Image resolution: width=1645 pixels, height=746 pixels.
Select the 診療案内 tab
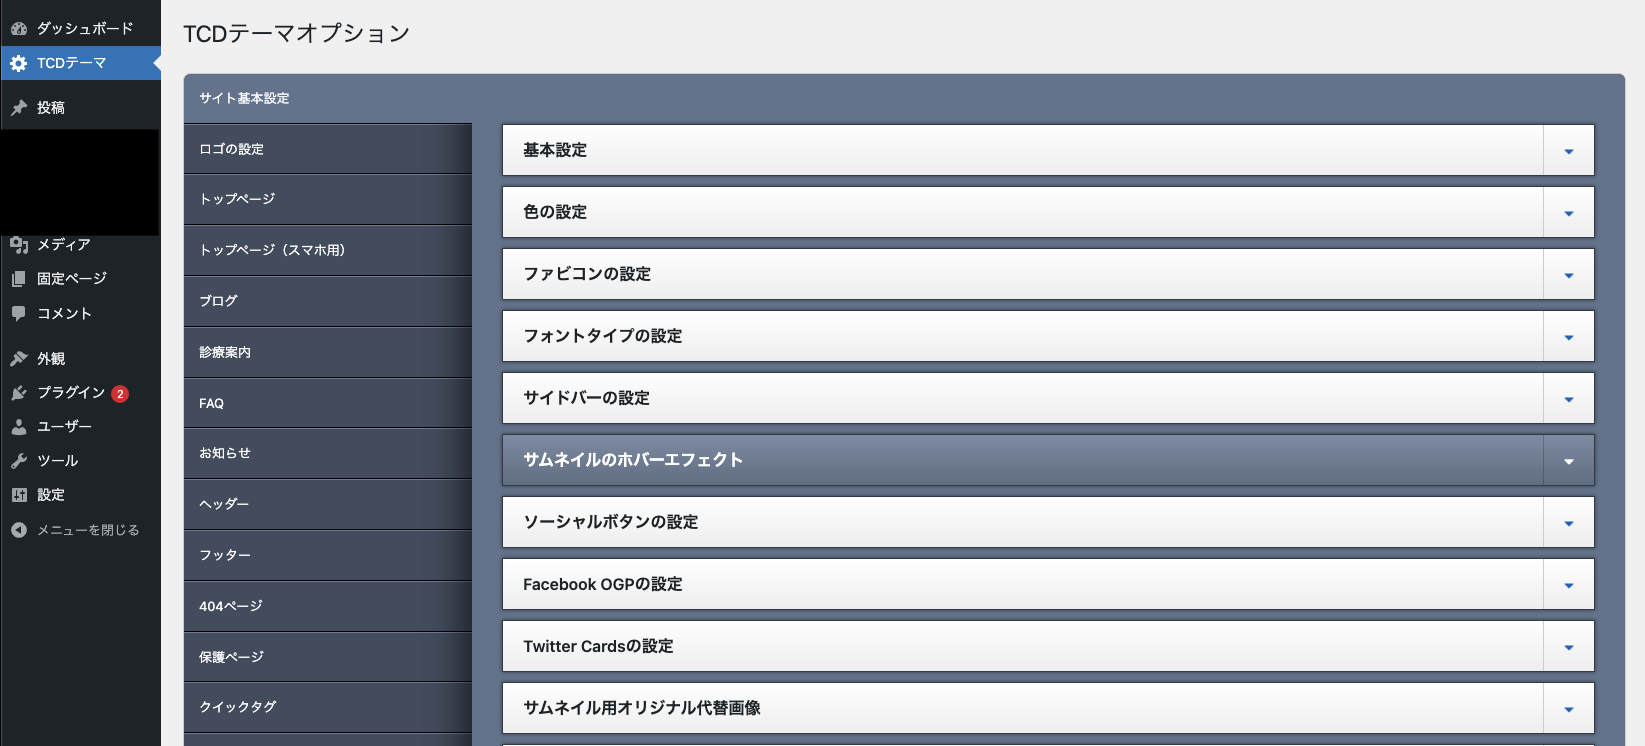[x=328, y=352]
